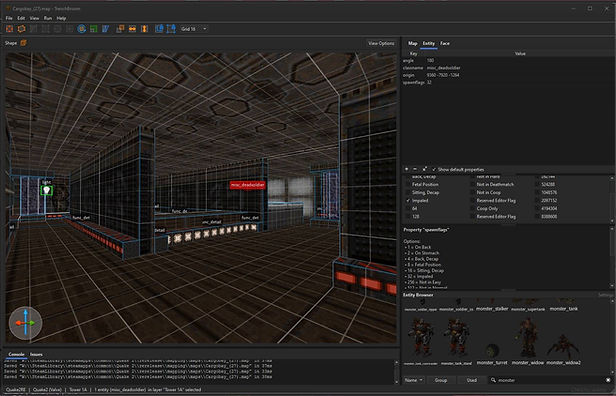Switch to the Face inspector tab
The image size is (616, 396).
coord(445,43)
